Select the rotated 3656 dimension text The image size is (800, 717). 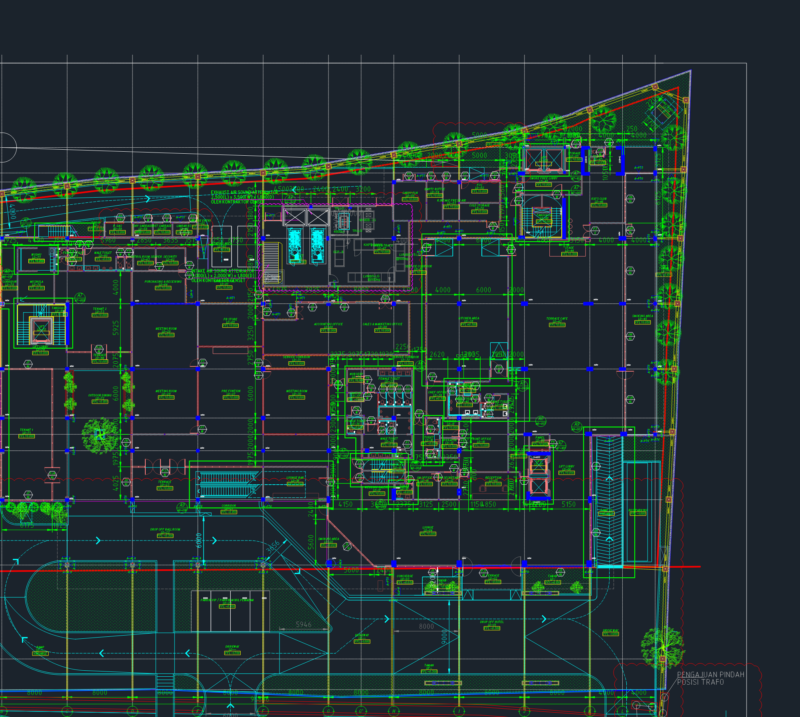point(273,546)
